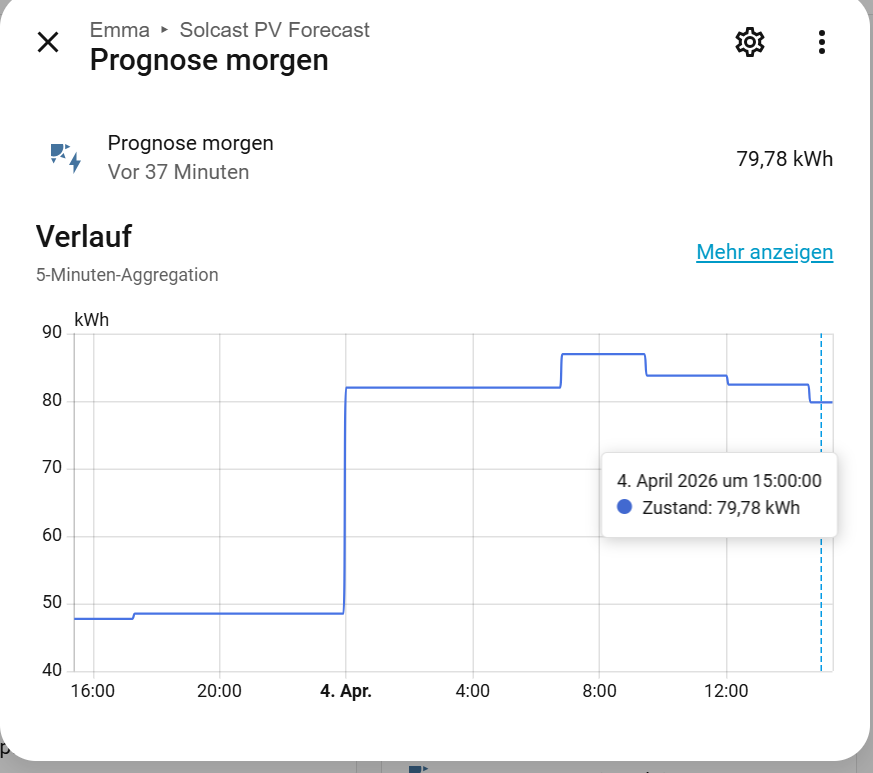Click the blue Zustand series dot in tooltip
Screen dimensions: 873x773
624,507
